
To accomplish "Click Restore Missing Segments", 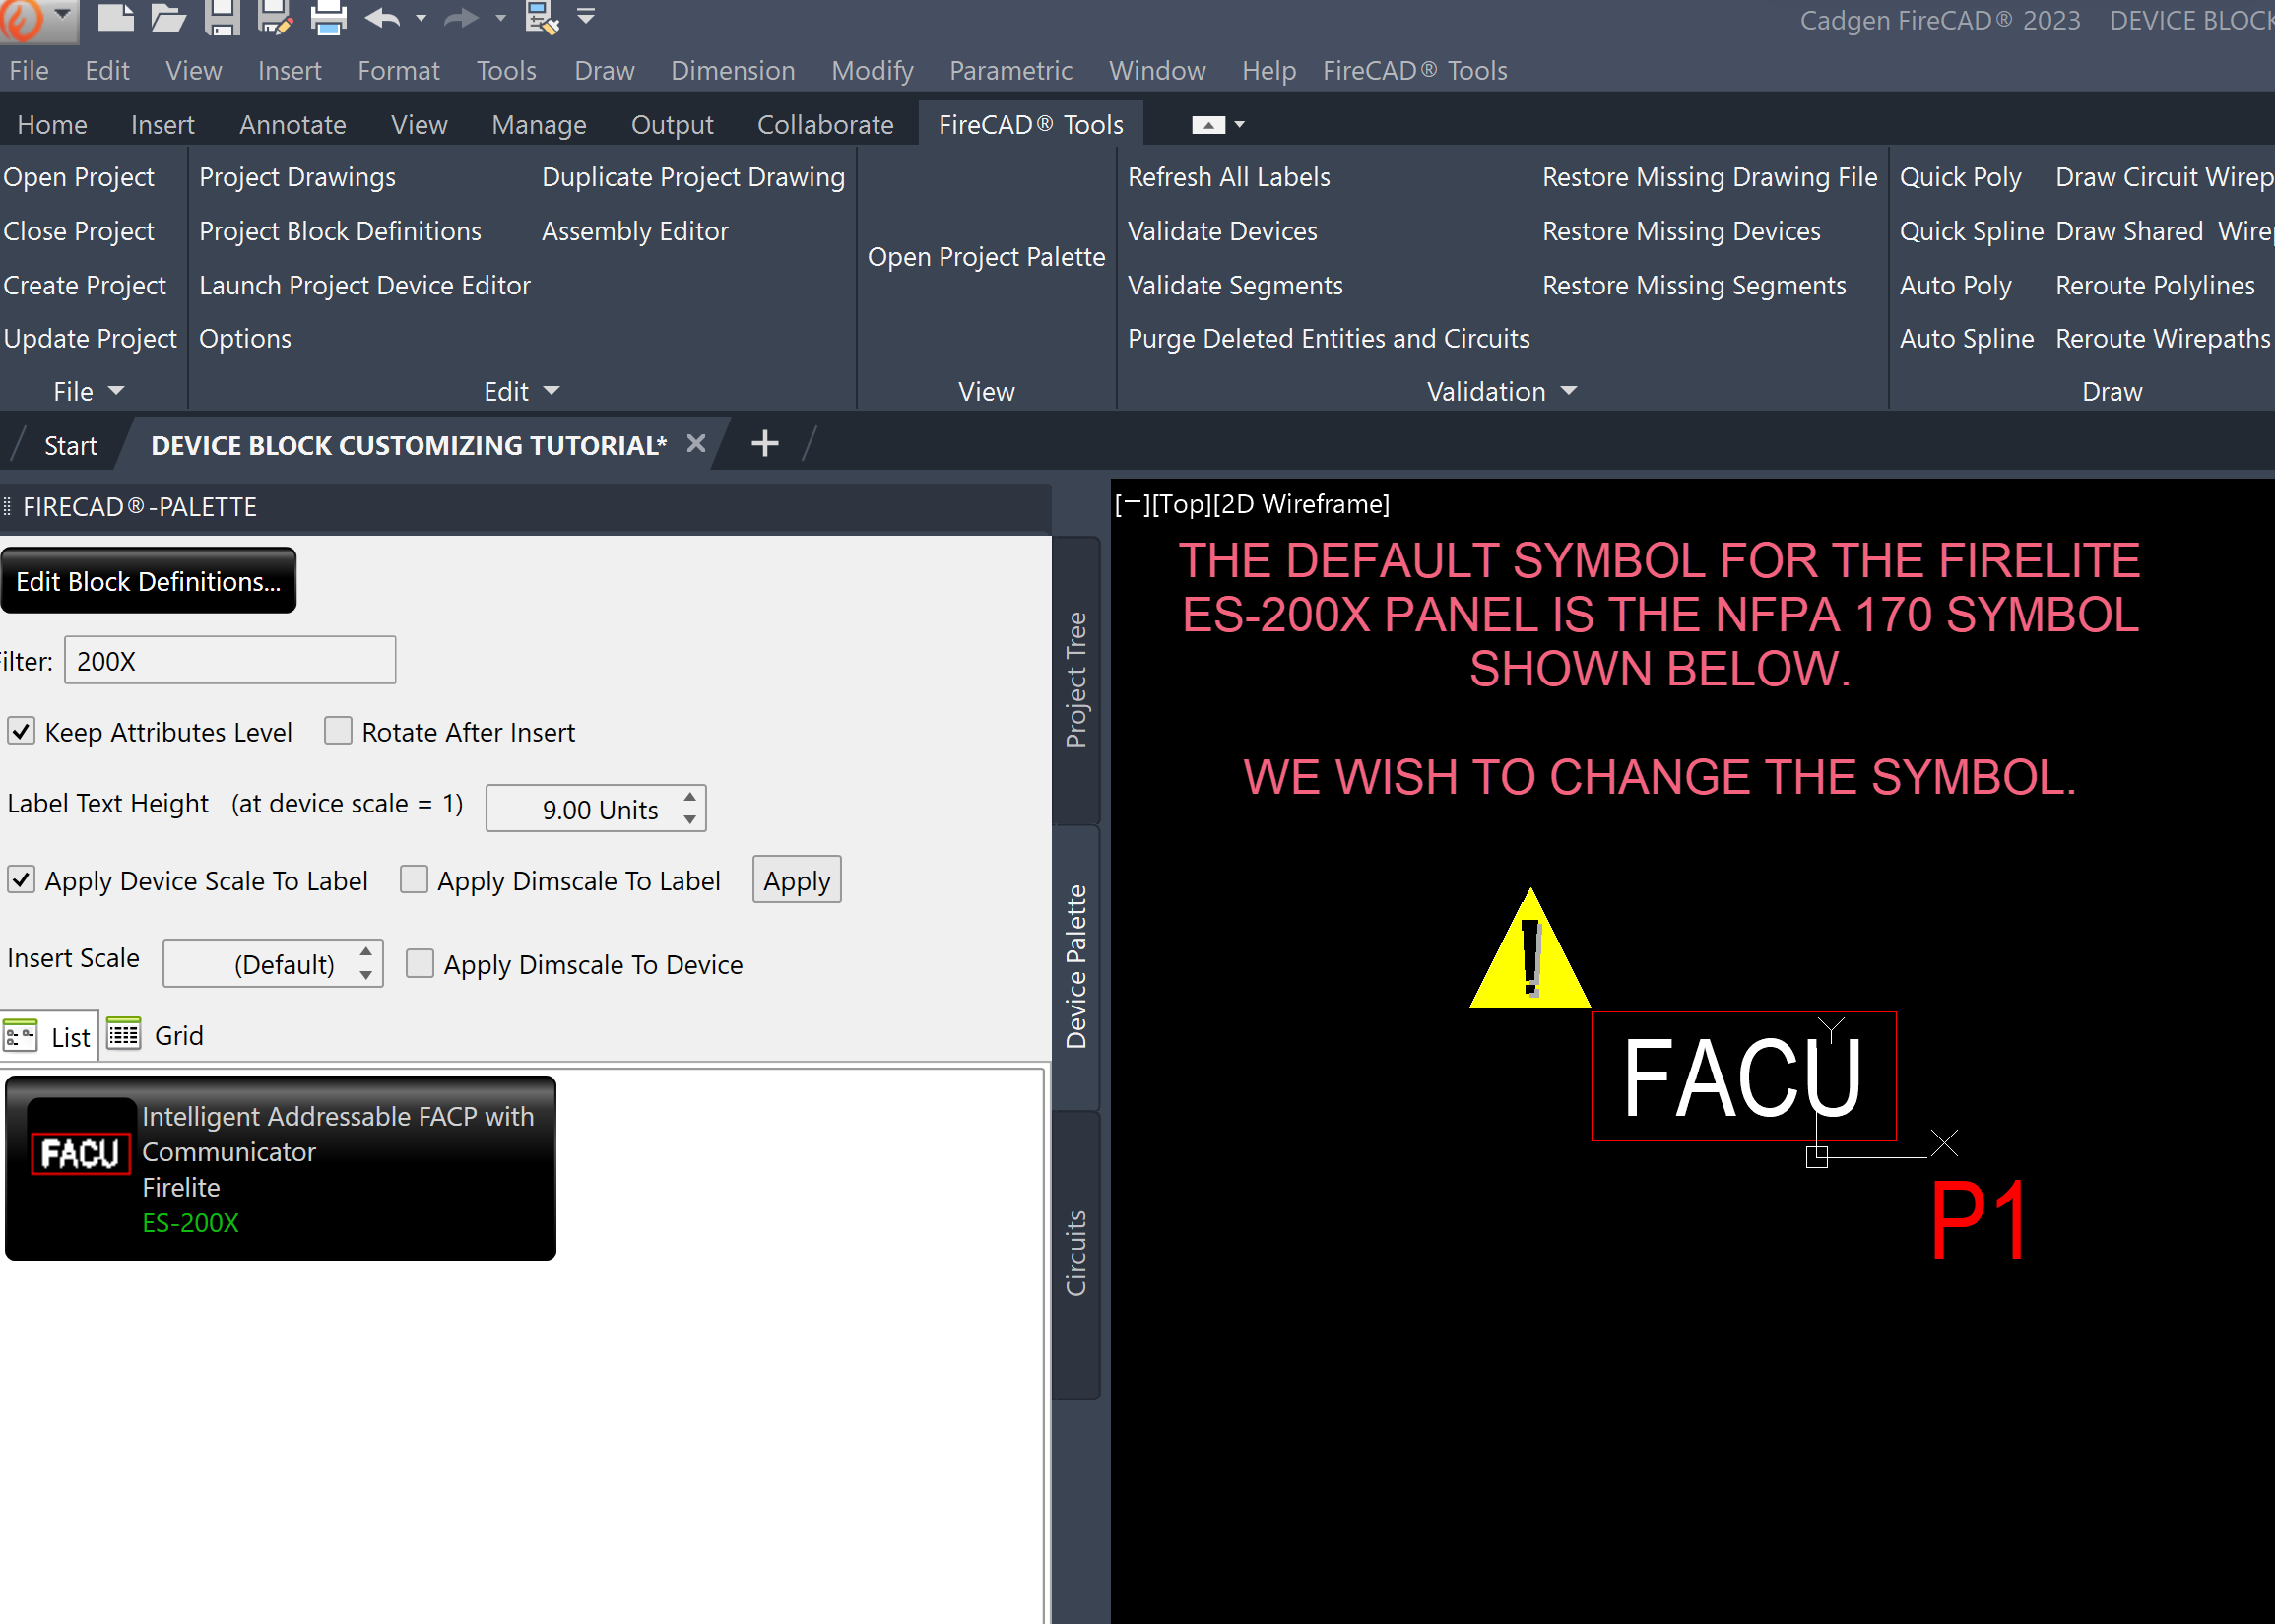I will 1694,285.
